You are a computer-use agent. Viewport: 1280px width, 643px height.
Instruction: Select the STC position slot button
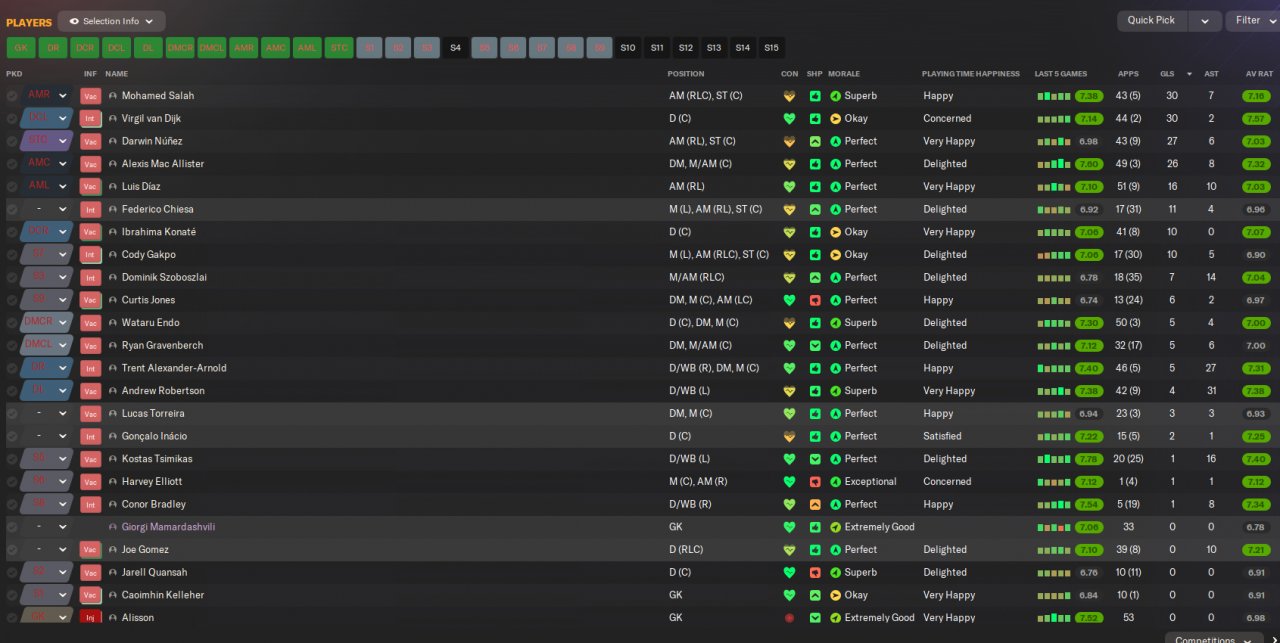click(339, 48)
